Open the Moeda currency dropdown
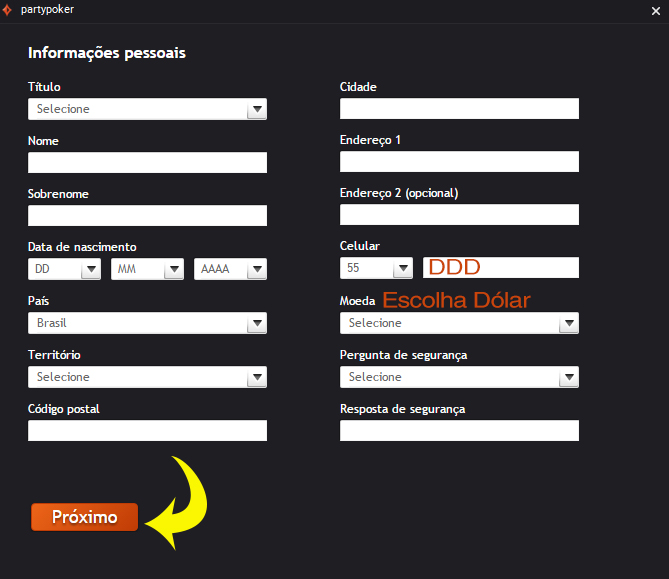The image size is (669, 579). (x=460, y=323)
